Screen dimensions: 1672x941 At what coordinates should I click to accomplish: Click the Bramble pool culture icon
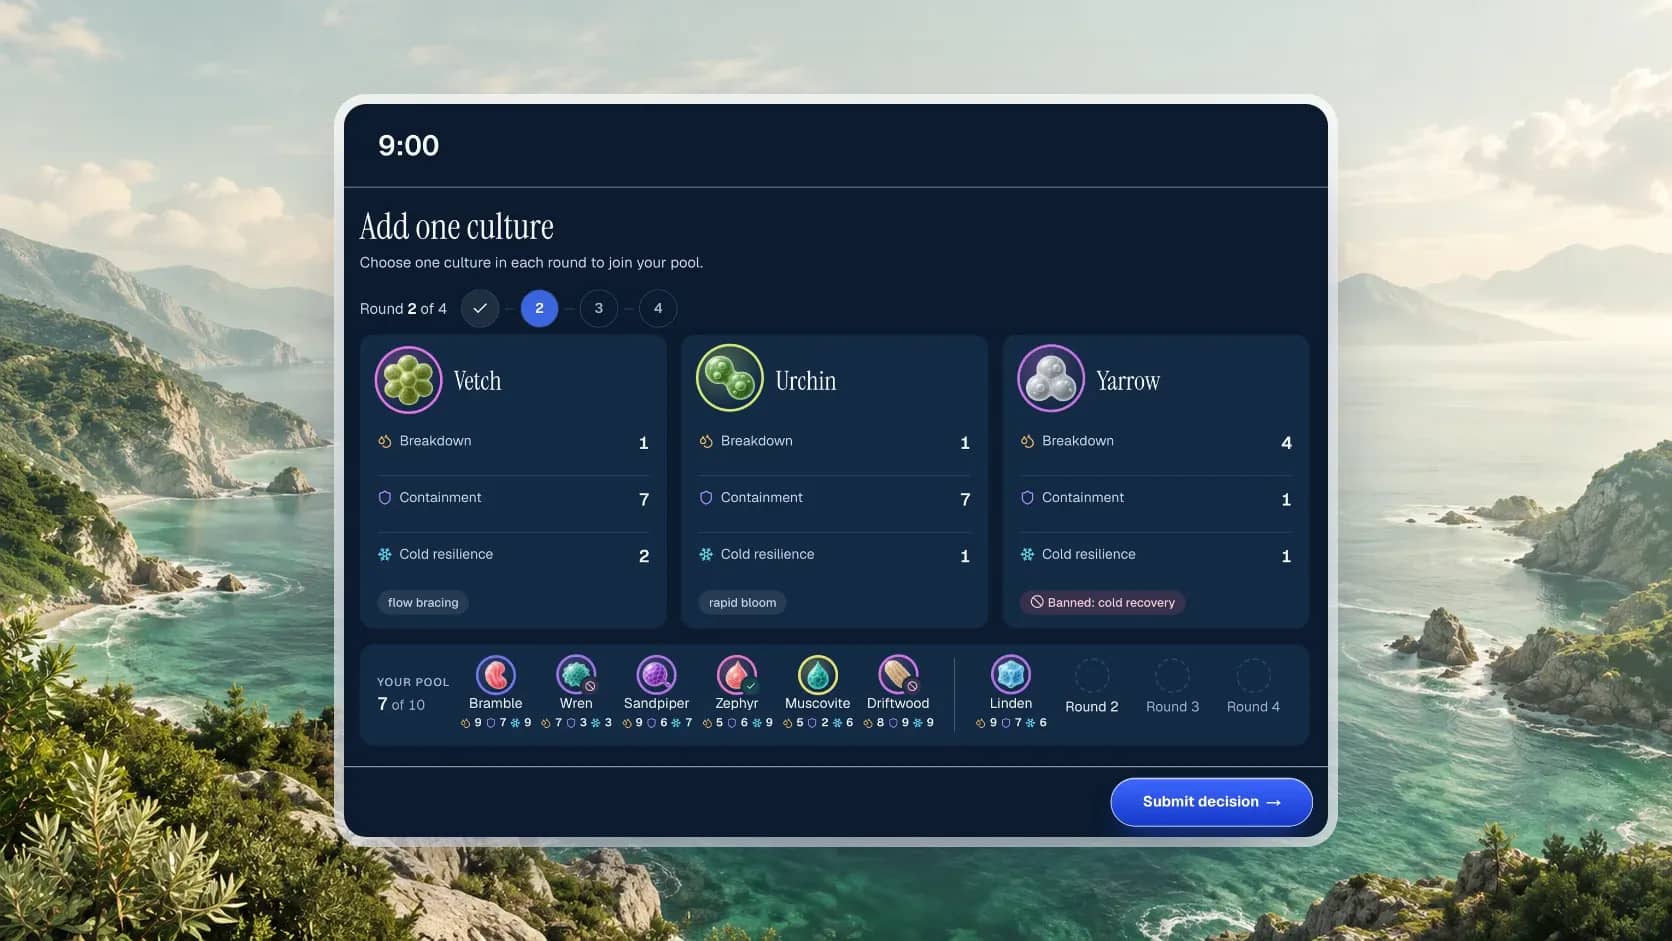click(x=495, y=675)
